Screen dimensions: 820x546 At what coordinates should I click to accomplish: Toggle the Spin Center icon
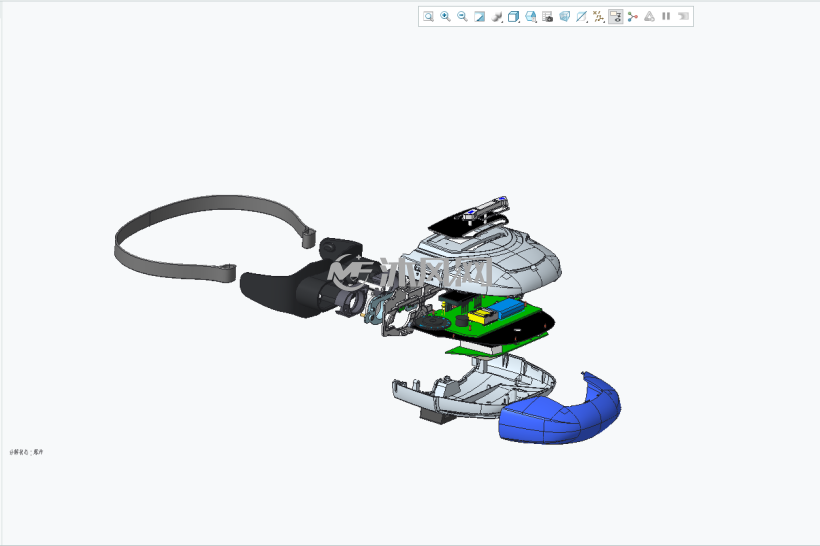tap(633, 17)
